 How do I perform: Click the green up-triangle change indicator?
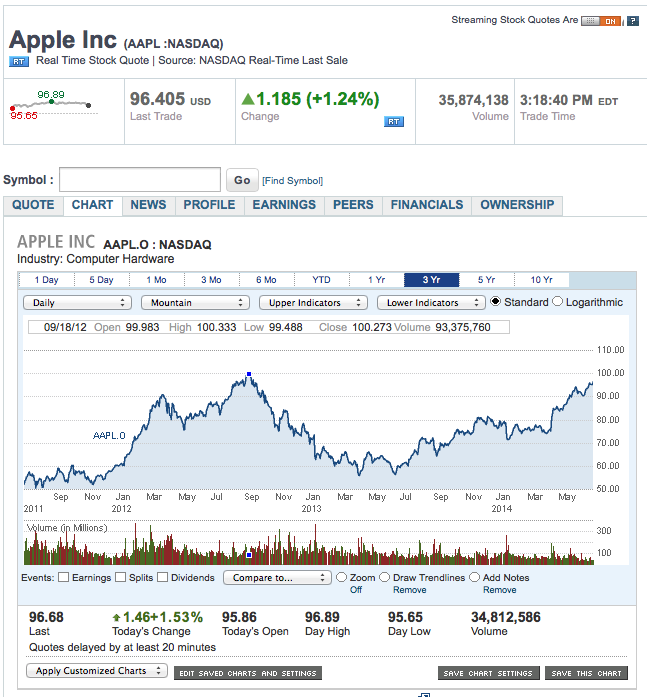[248, 99]
